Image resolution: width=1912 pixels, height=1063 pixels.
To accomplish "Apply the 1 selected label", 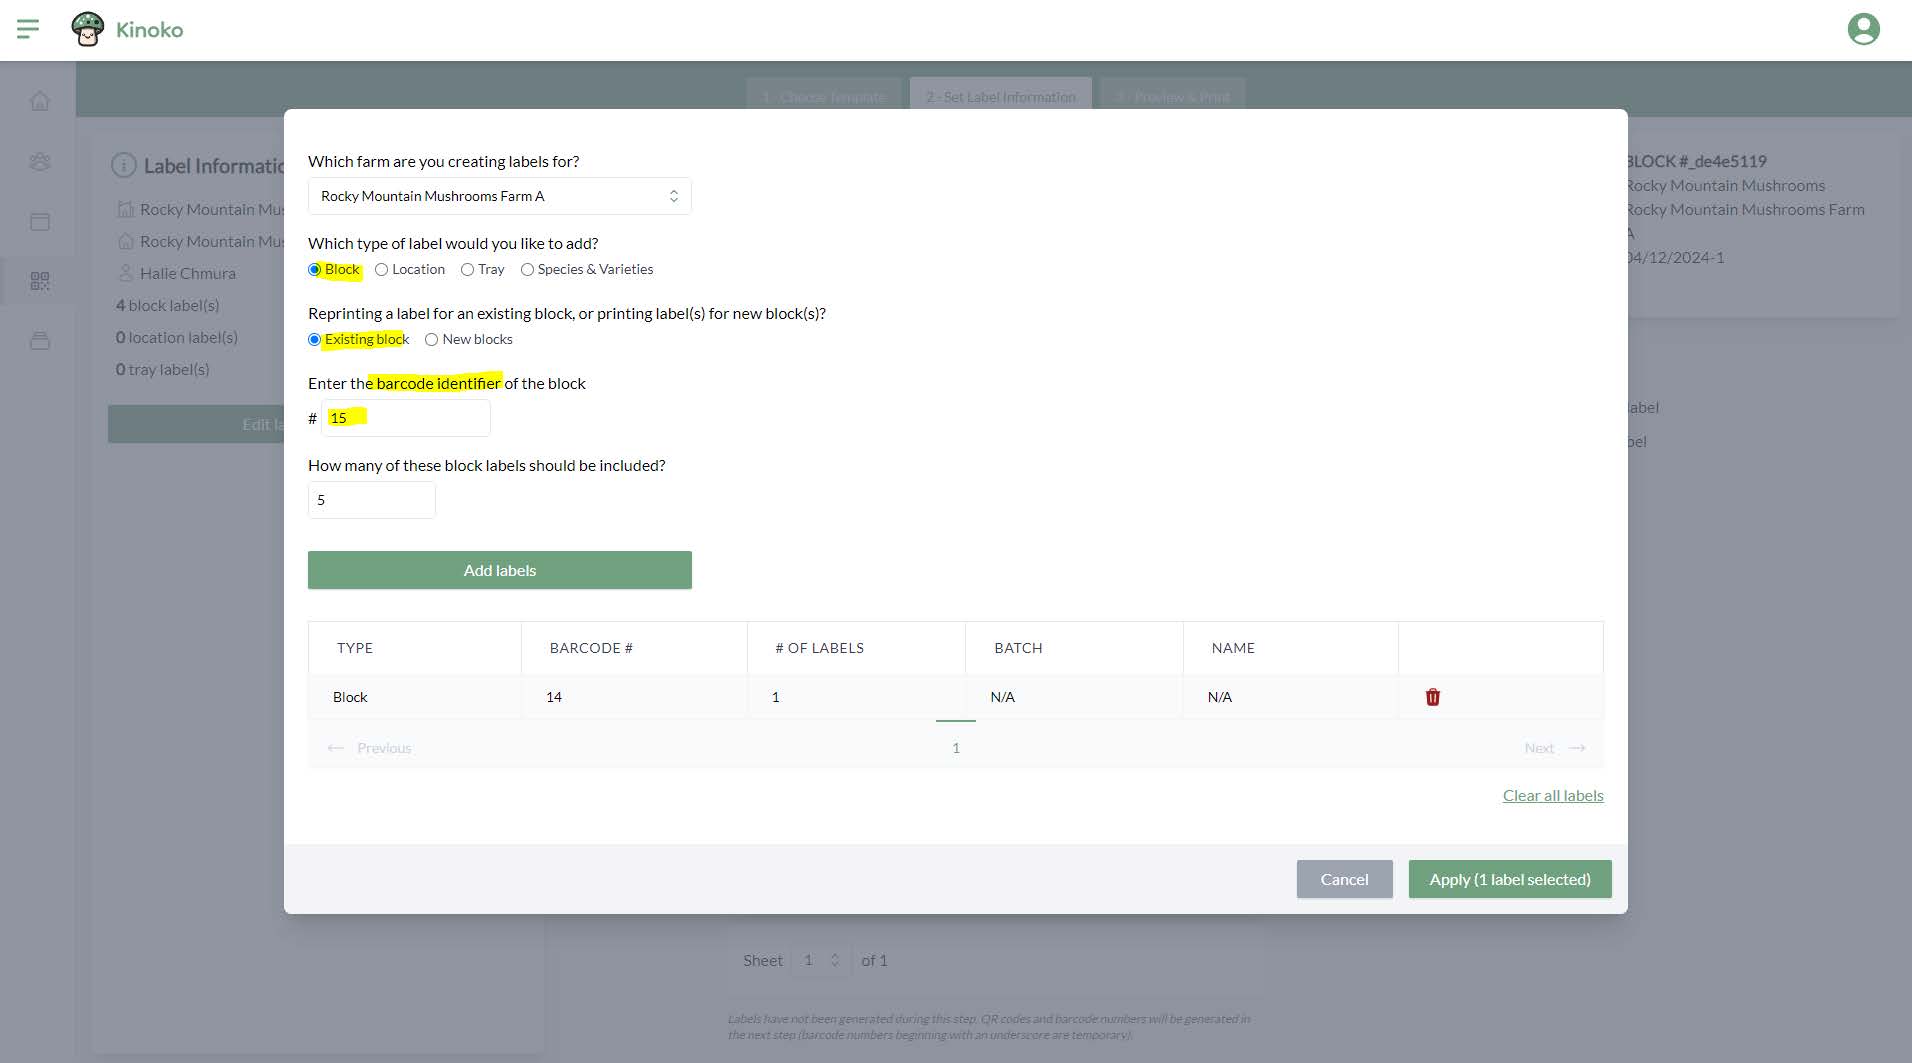I will [x=1509, y=879].
